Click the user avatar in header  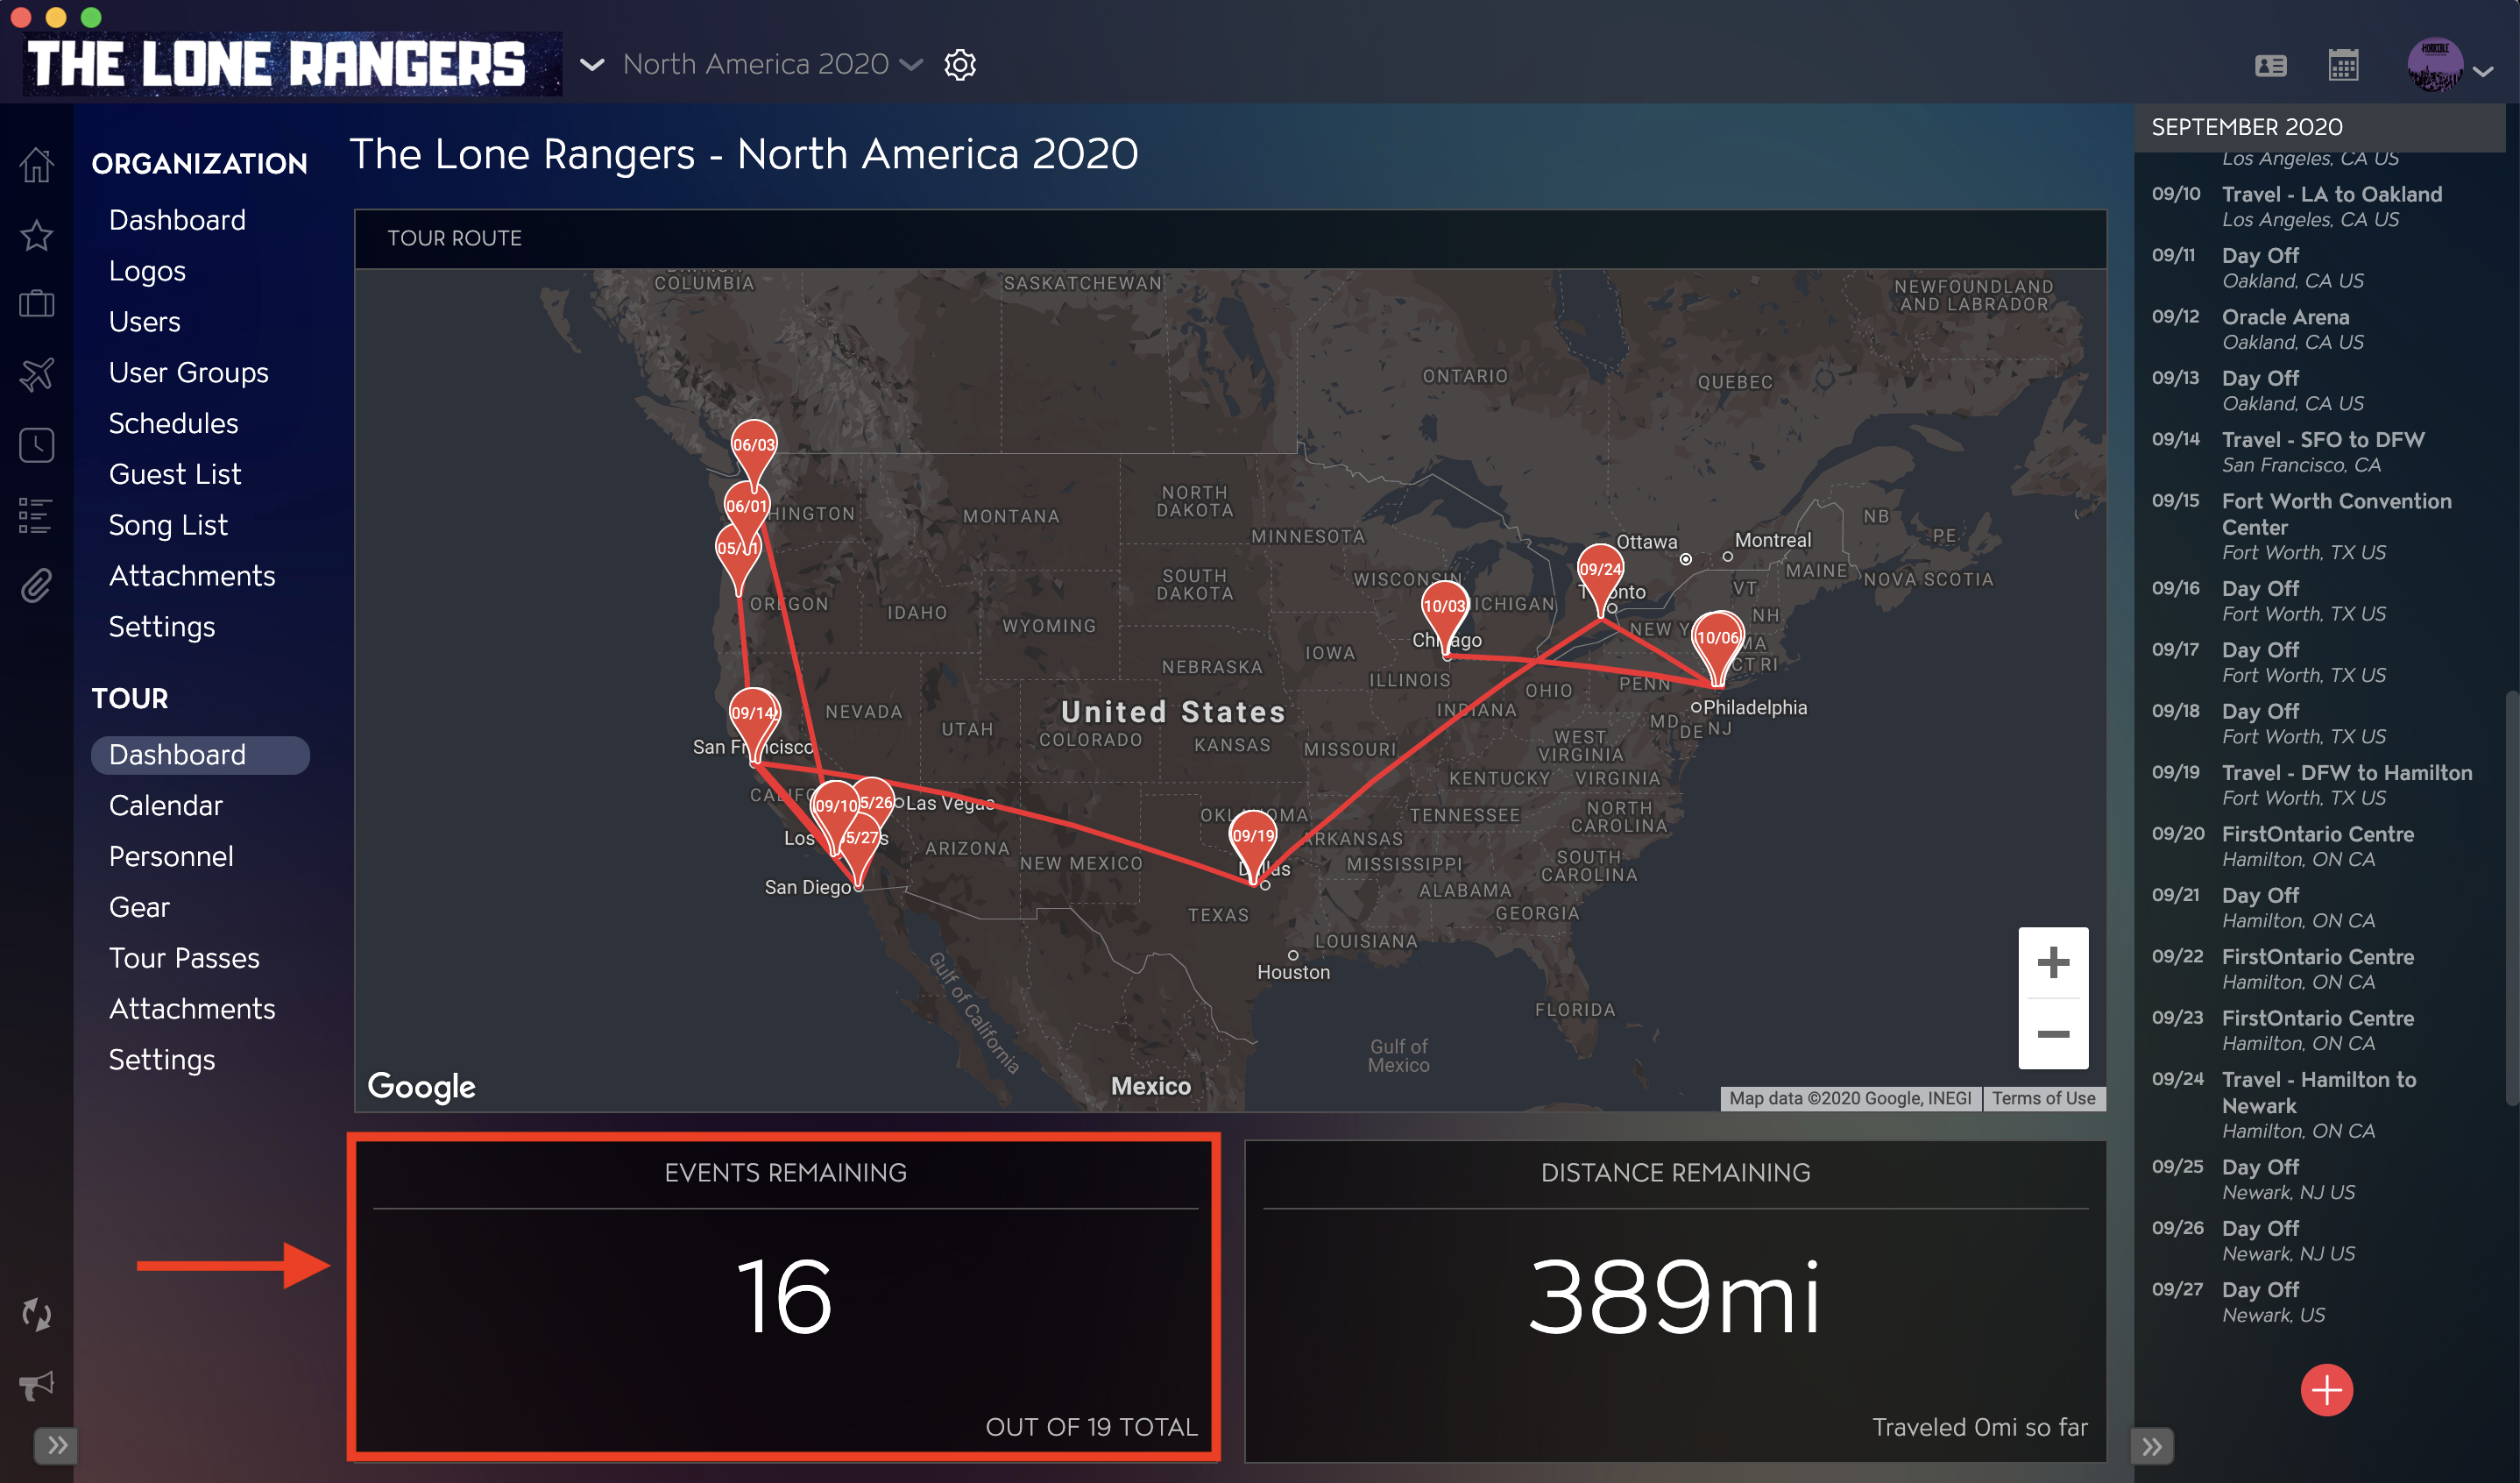point(2434,66)
